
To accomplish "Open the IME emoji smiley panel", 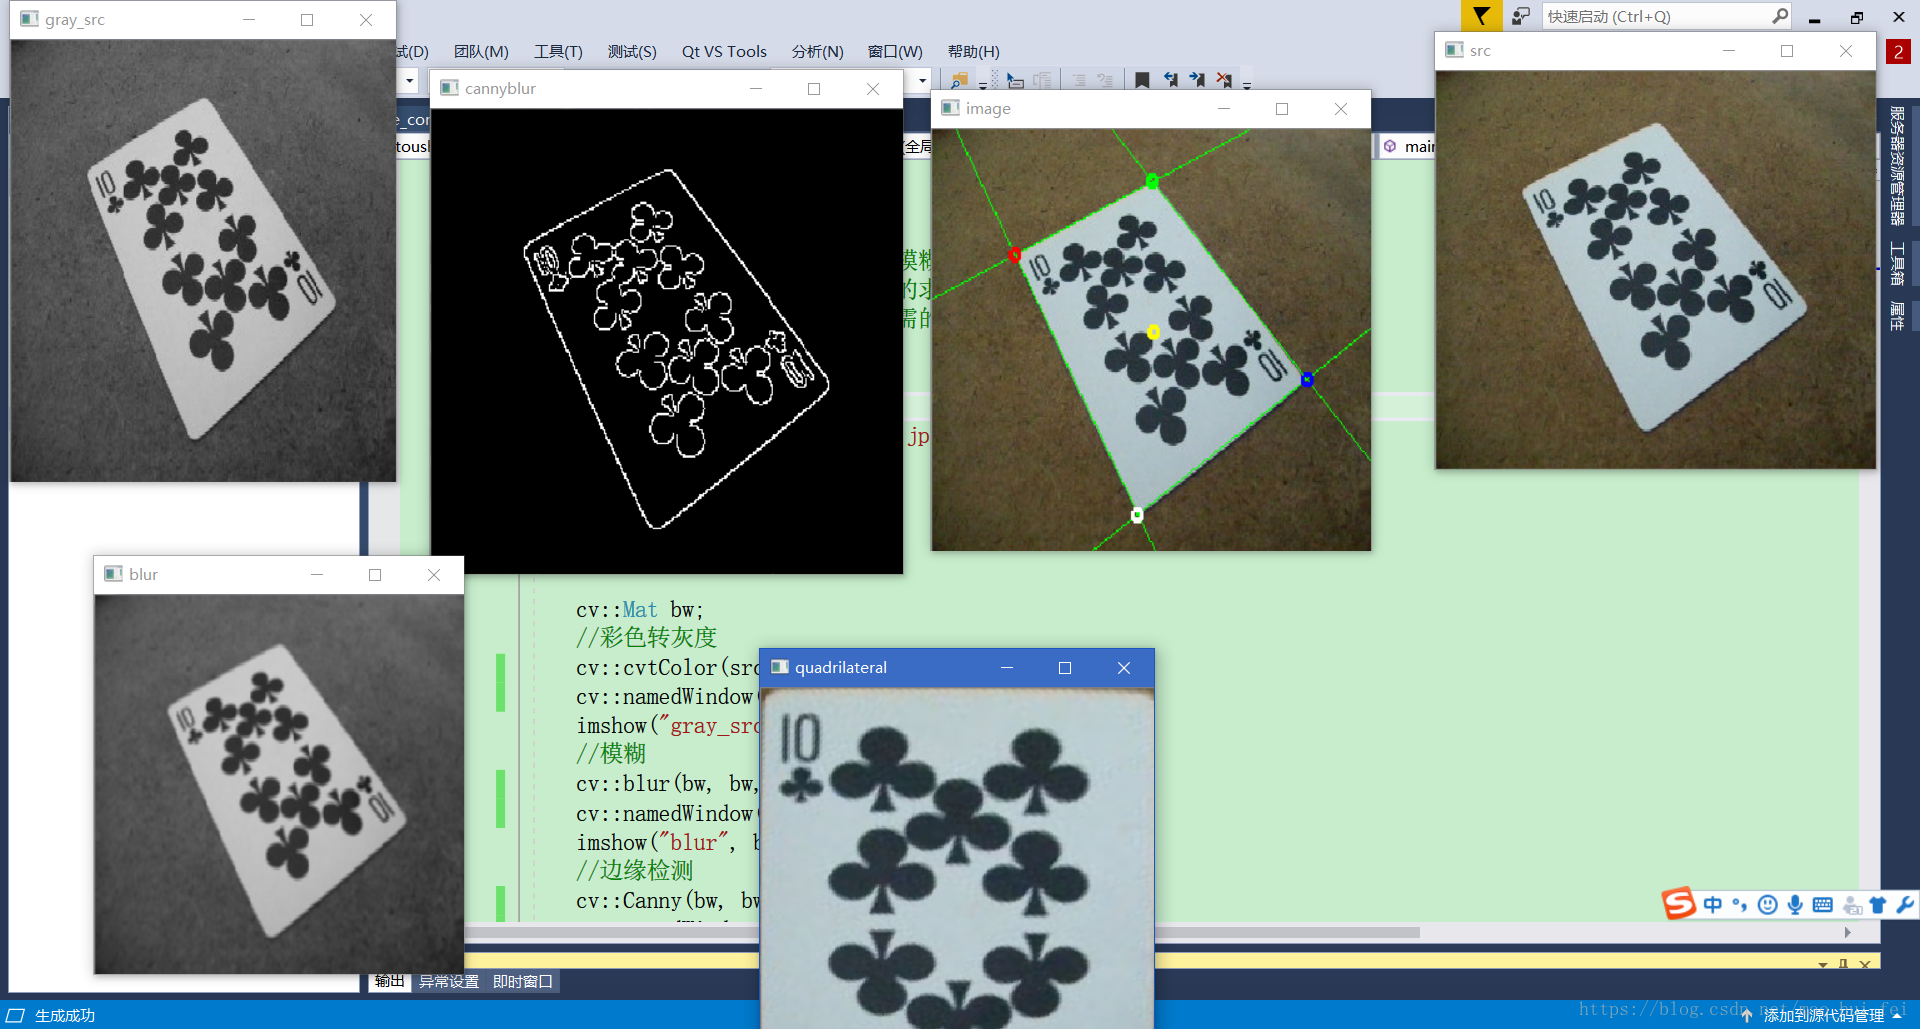I will click(1768, 904).
